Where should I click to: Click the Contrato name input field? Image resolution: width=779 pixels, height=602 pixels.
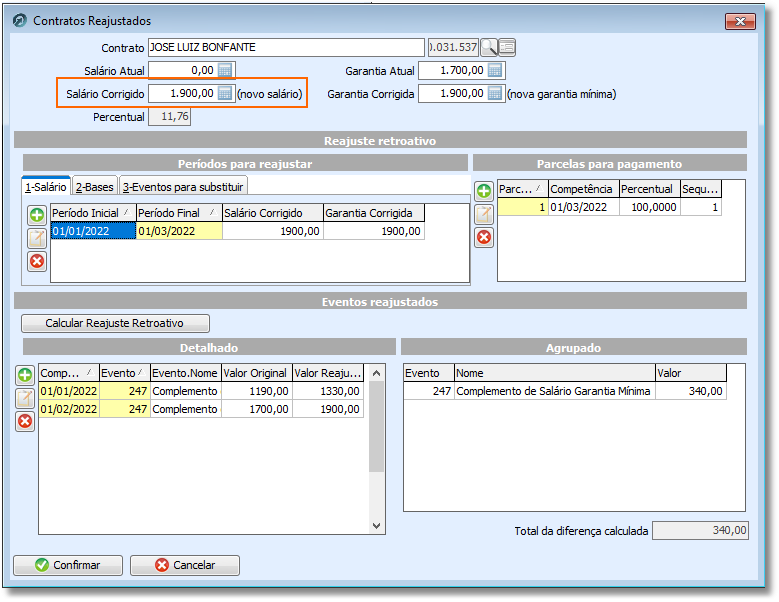[x=286, y=47]
